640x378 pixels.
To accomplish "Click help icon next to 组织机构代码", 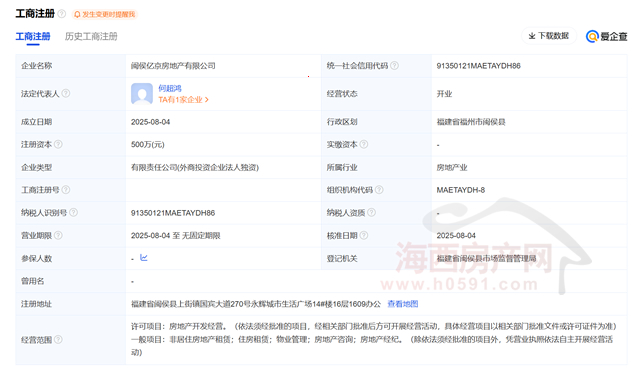I will point(379,189).
